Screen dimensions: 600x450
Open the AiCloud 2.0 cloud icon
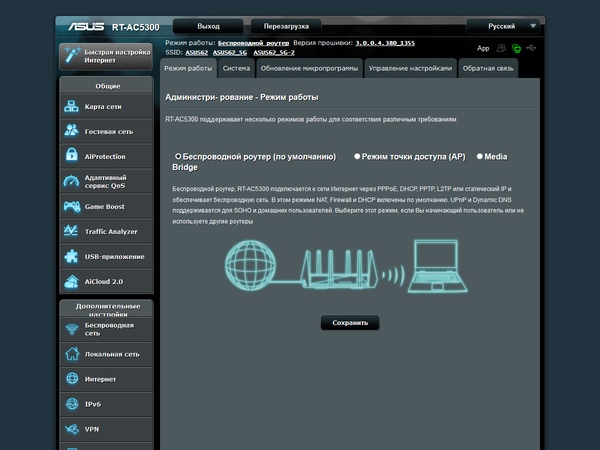point(71,281)
